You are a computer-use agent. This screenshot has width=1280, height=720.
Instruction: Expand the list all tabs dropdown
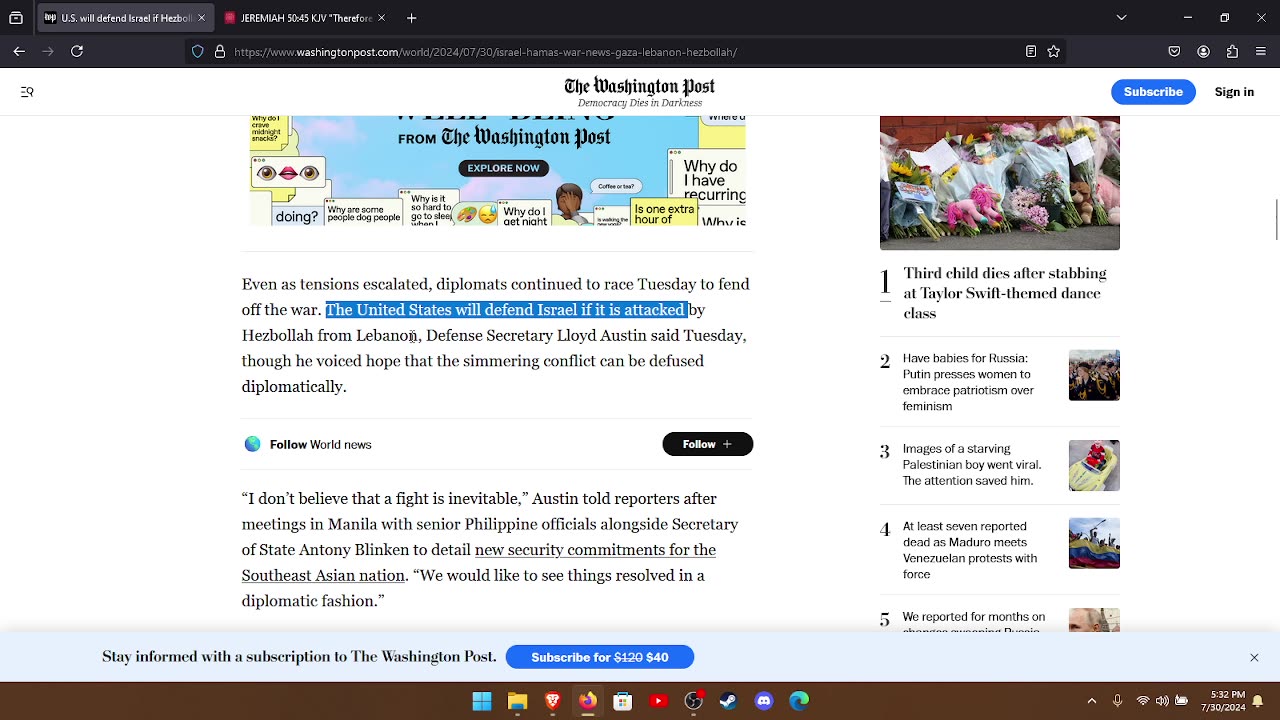click(x=1121, y=18)
